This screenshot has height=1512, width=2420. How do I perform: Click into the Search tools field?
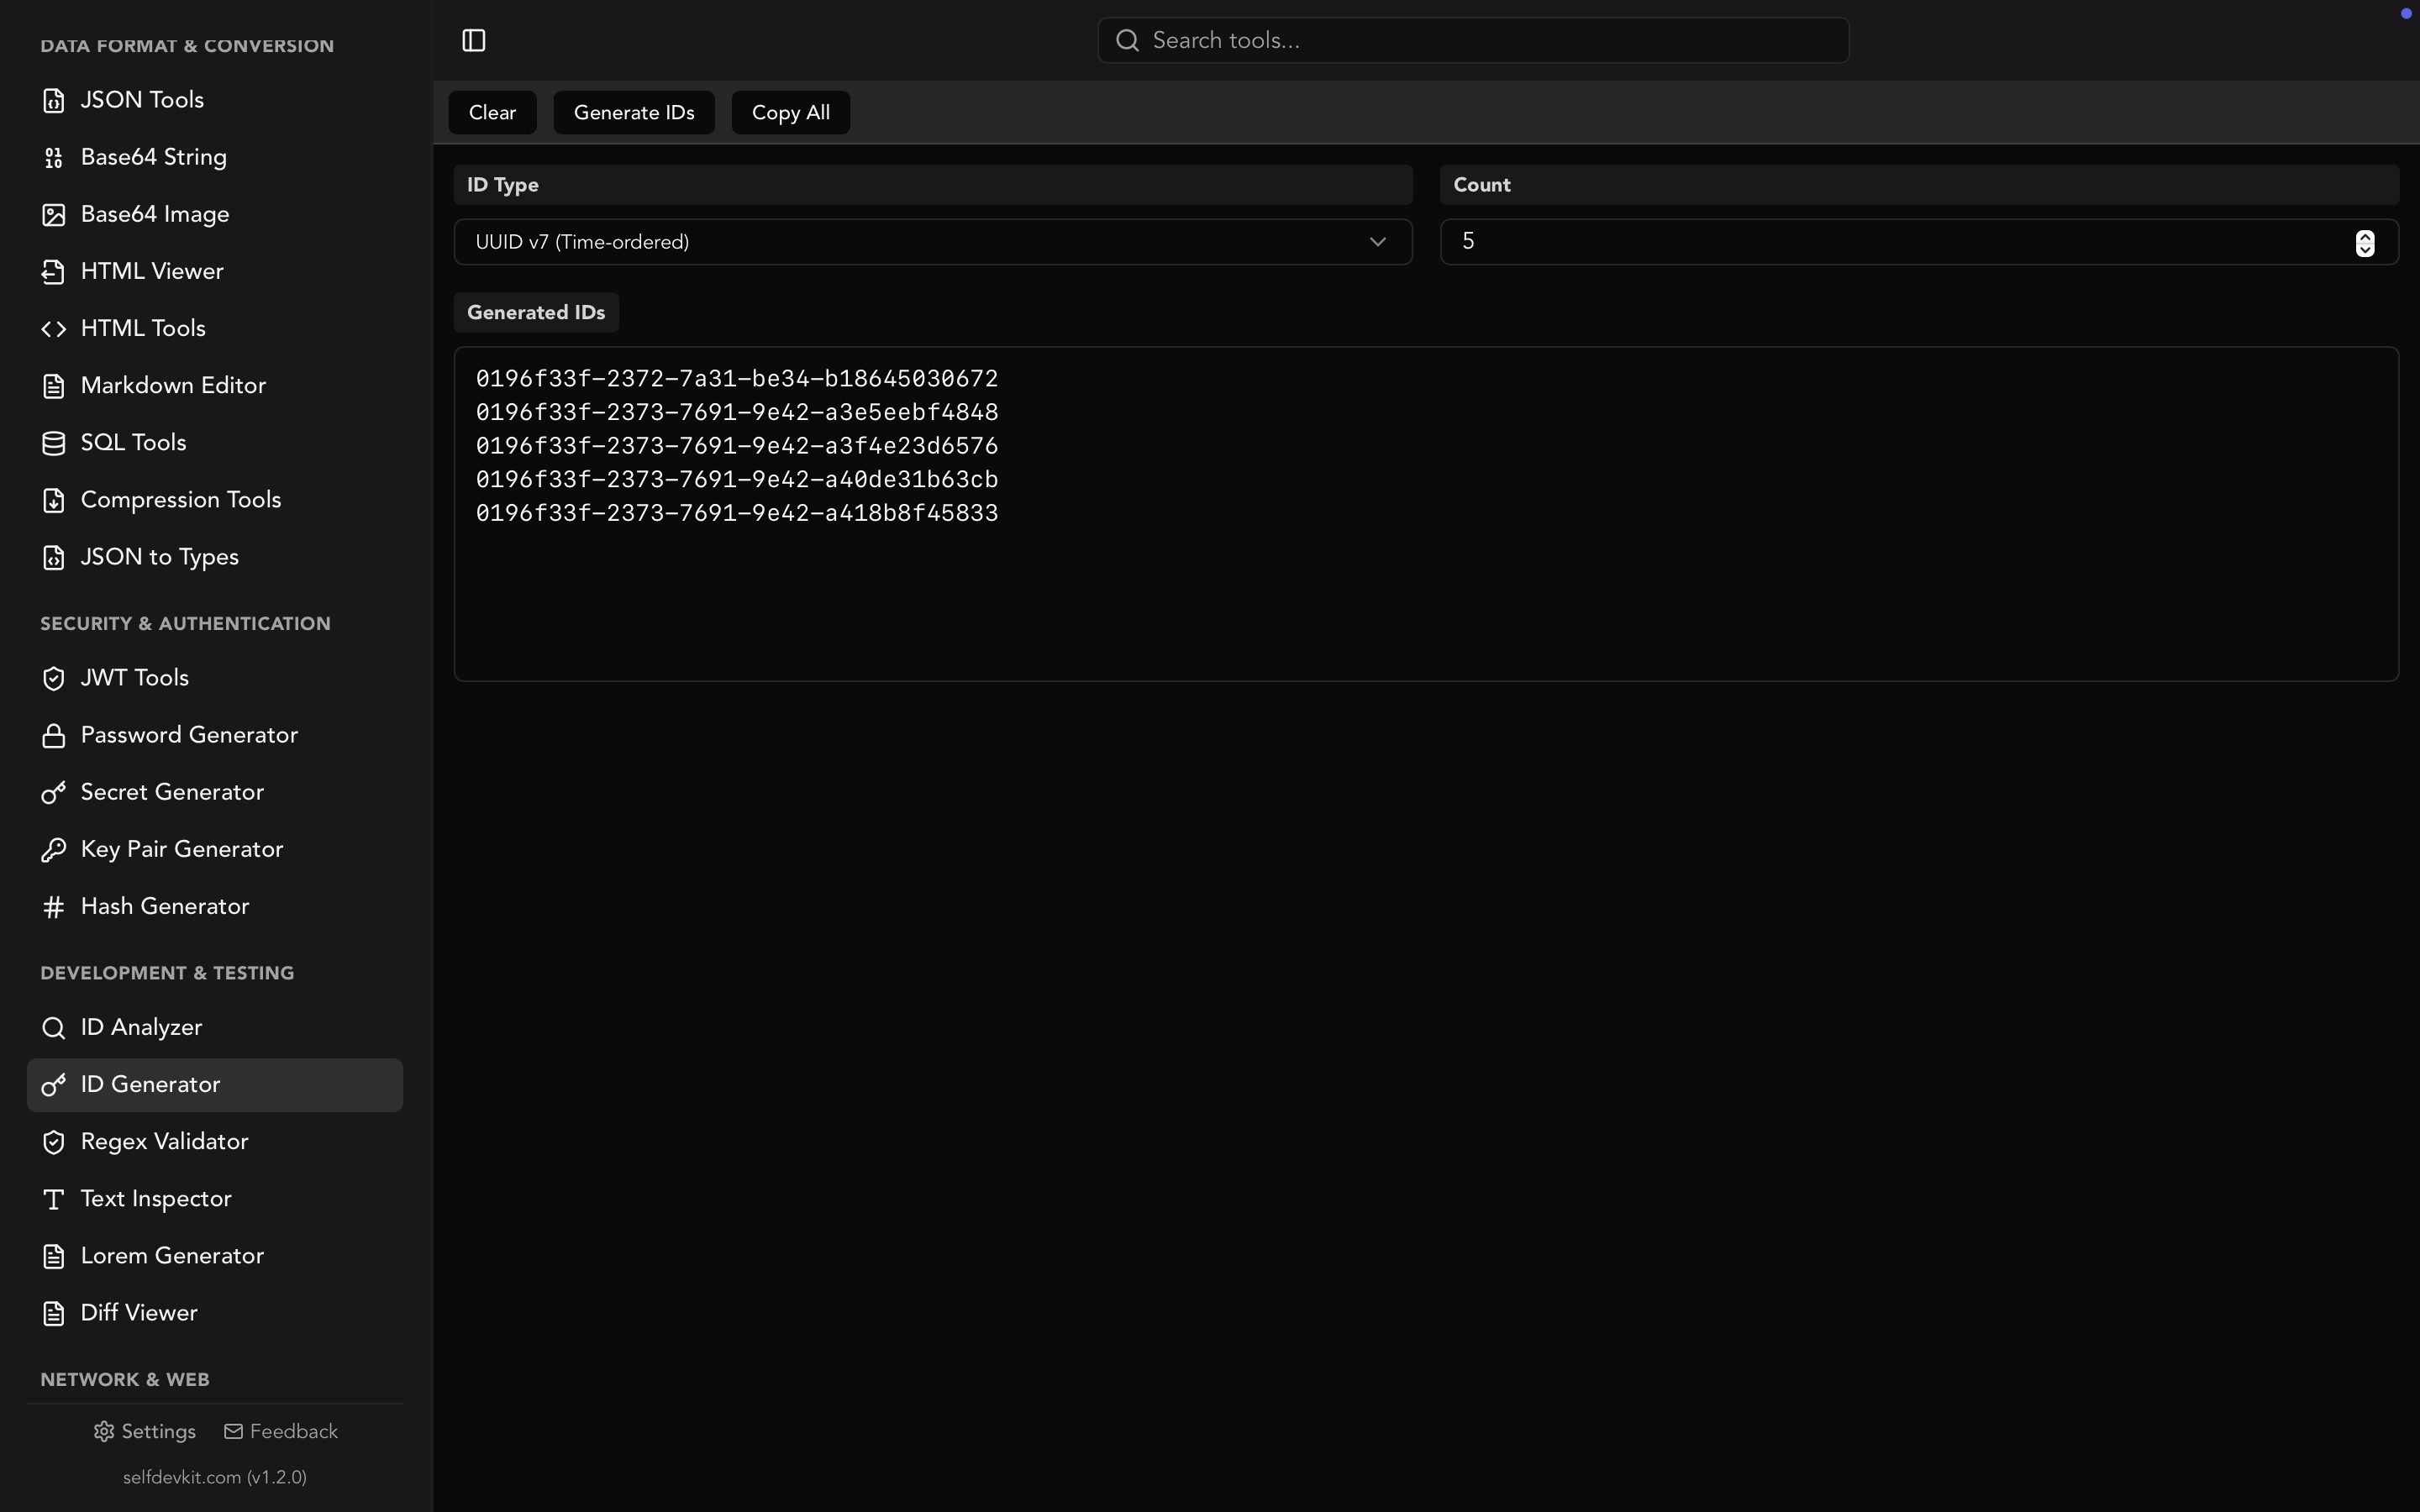[1470, 40]
